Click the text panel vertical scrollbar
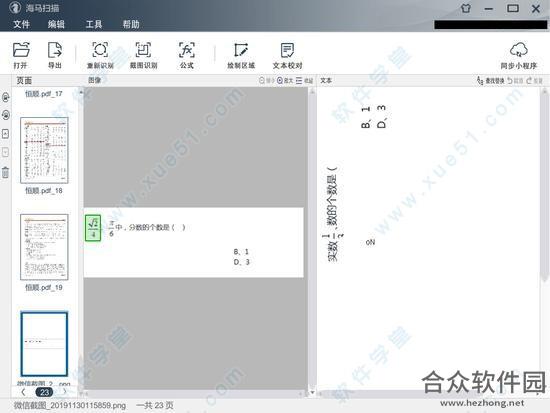Image resolution: width=550 pixels, height=413 pixels. (x=544, y=186)
